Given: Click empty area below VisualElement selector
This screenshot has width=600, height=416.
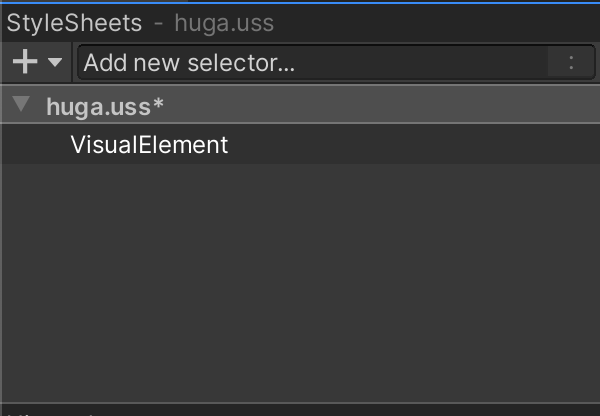Looking at the screenshot, I should point(300,280).
